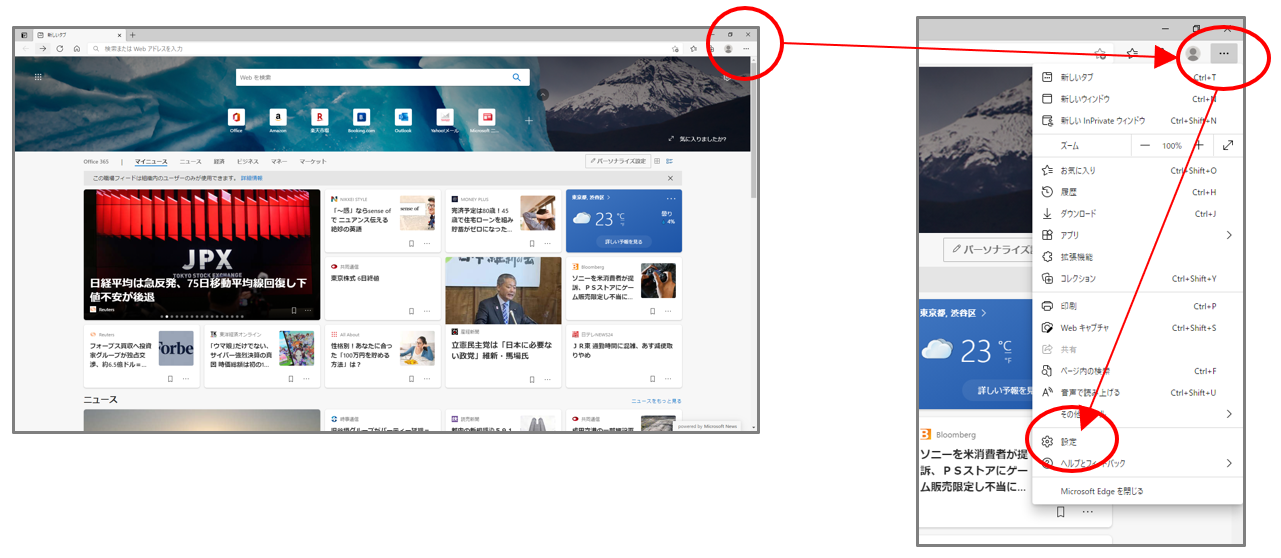Open the JPX 日経平均 headline story
Image resolution: width=1281 pixels, height=558 pixels.
coord(202,255)
